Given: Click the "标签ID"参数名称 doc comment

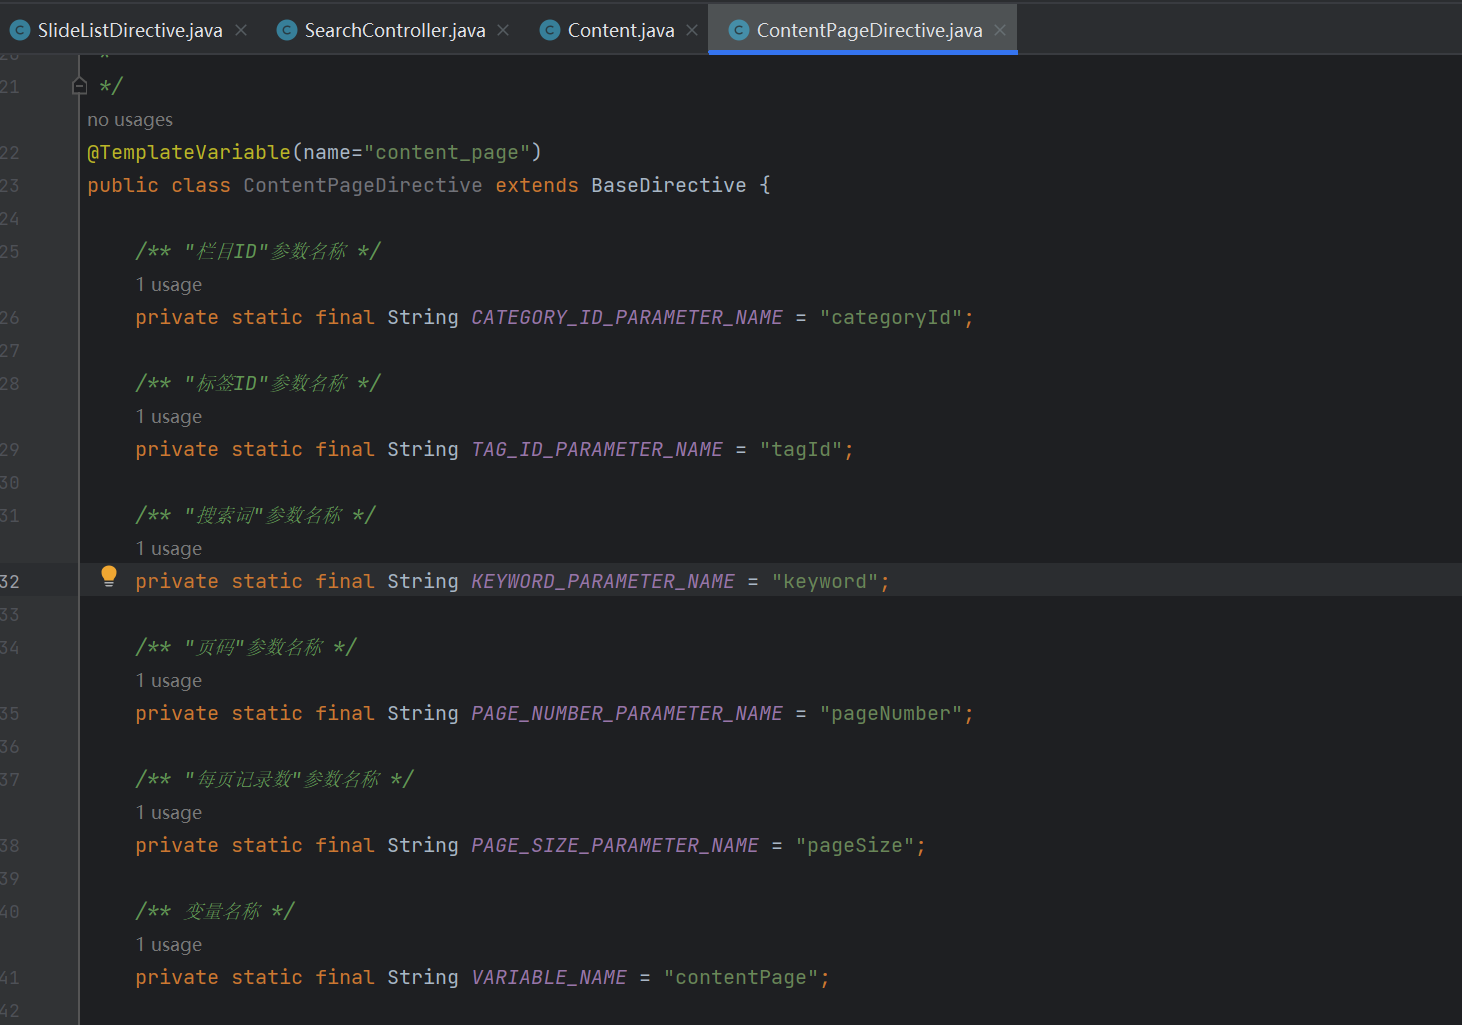Looking at the screenshot, I should click(x=258, y=383).
